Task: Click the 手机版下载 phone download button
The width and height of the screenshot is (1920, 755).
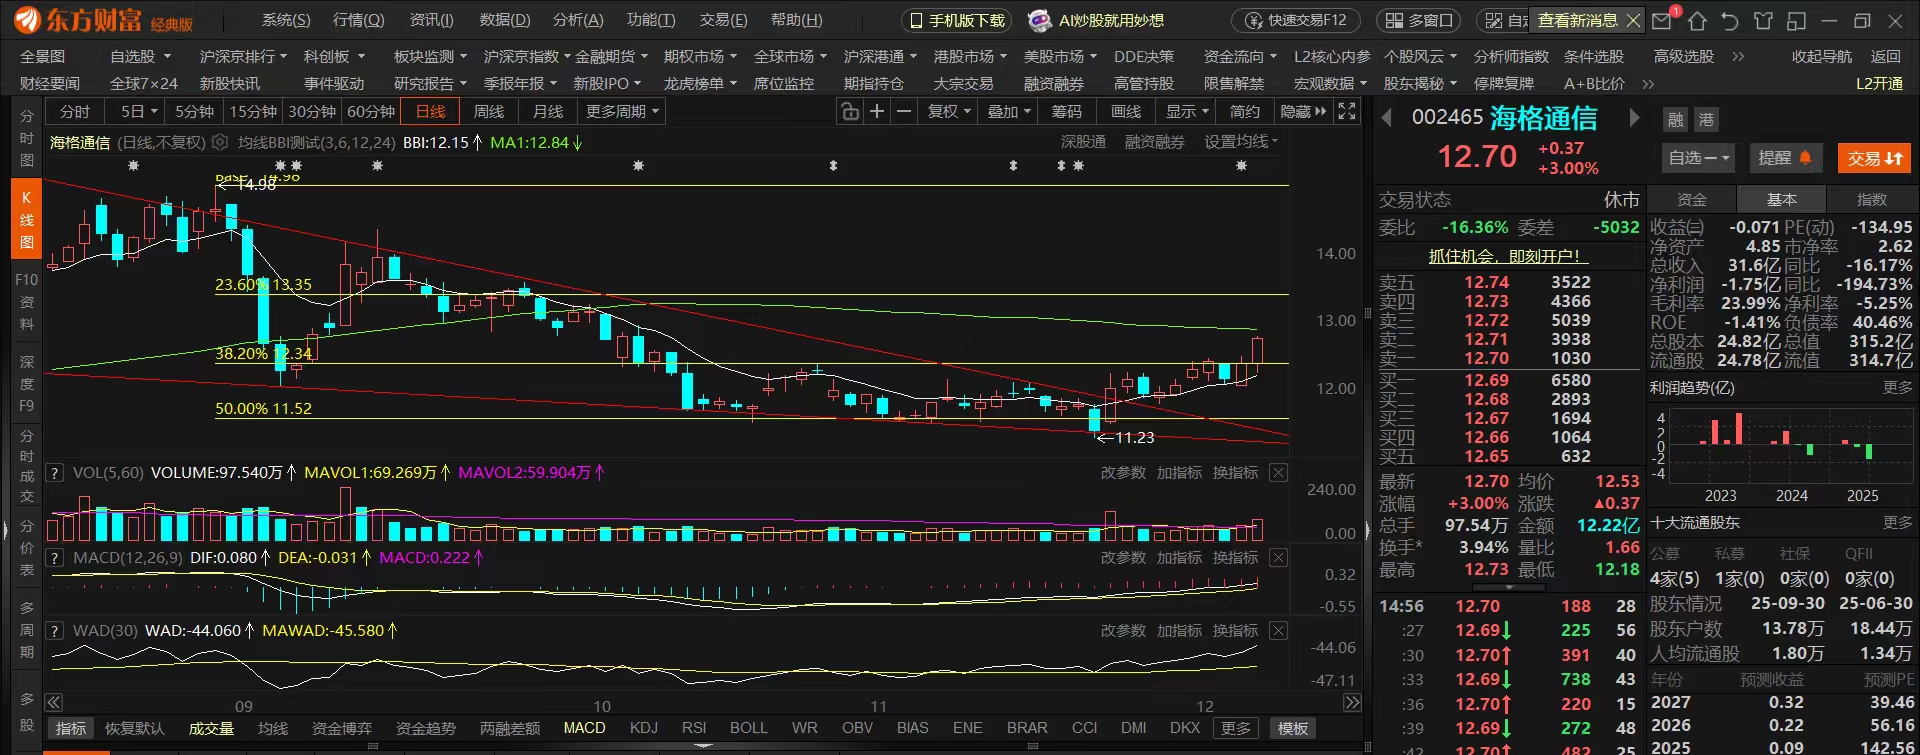Action: tap(956, 20)
